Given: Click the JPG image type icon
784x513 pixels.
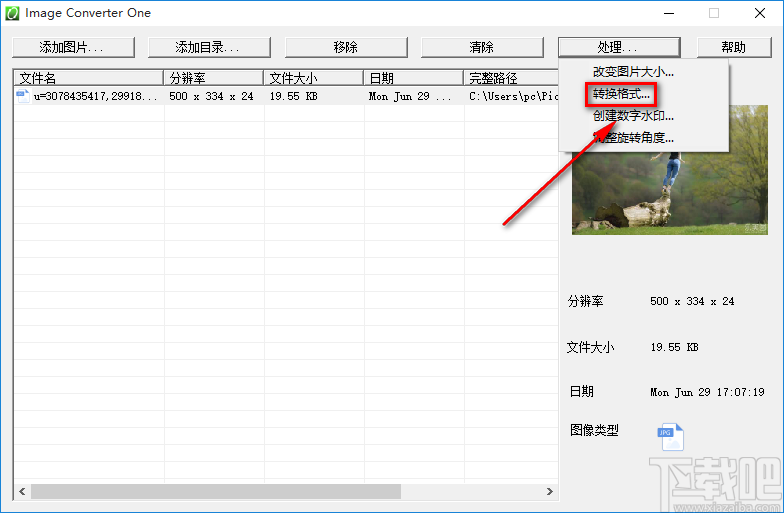Looking at the screenshot, I should click(x=670, y=436).
